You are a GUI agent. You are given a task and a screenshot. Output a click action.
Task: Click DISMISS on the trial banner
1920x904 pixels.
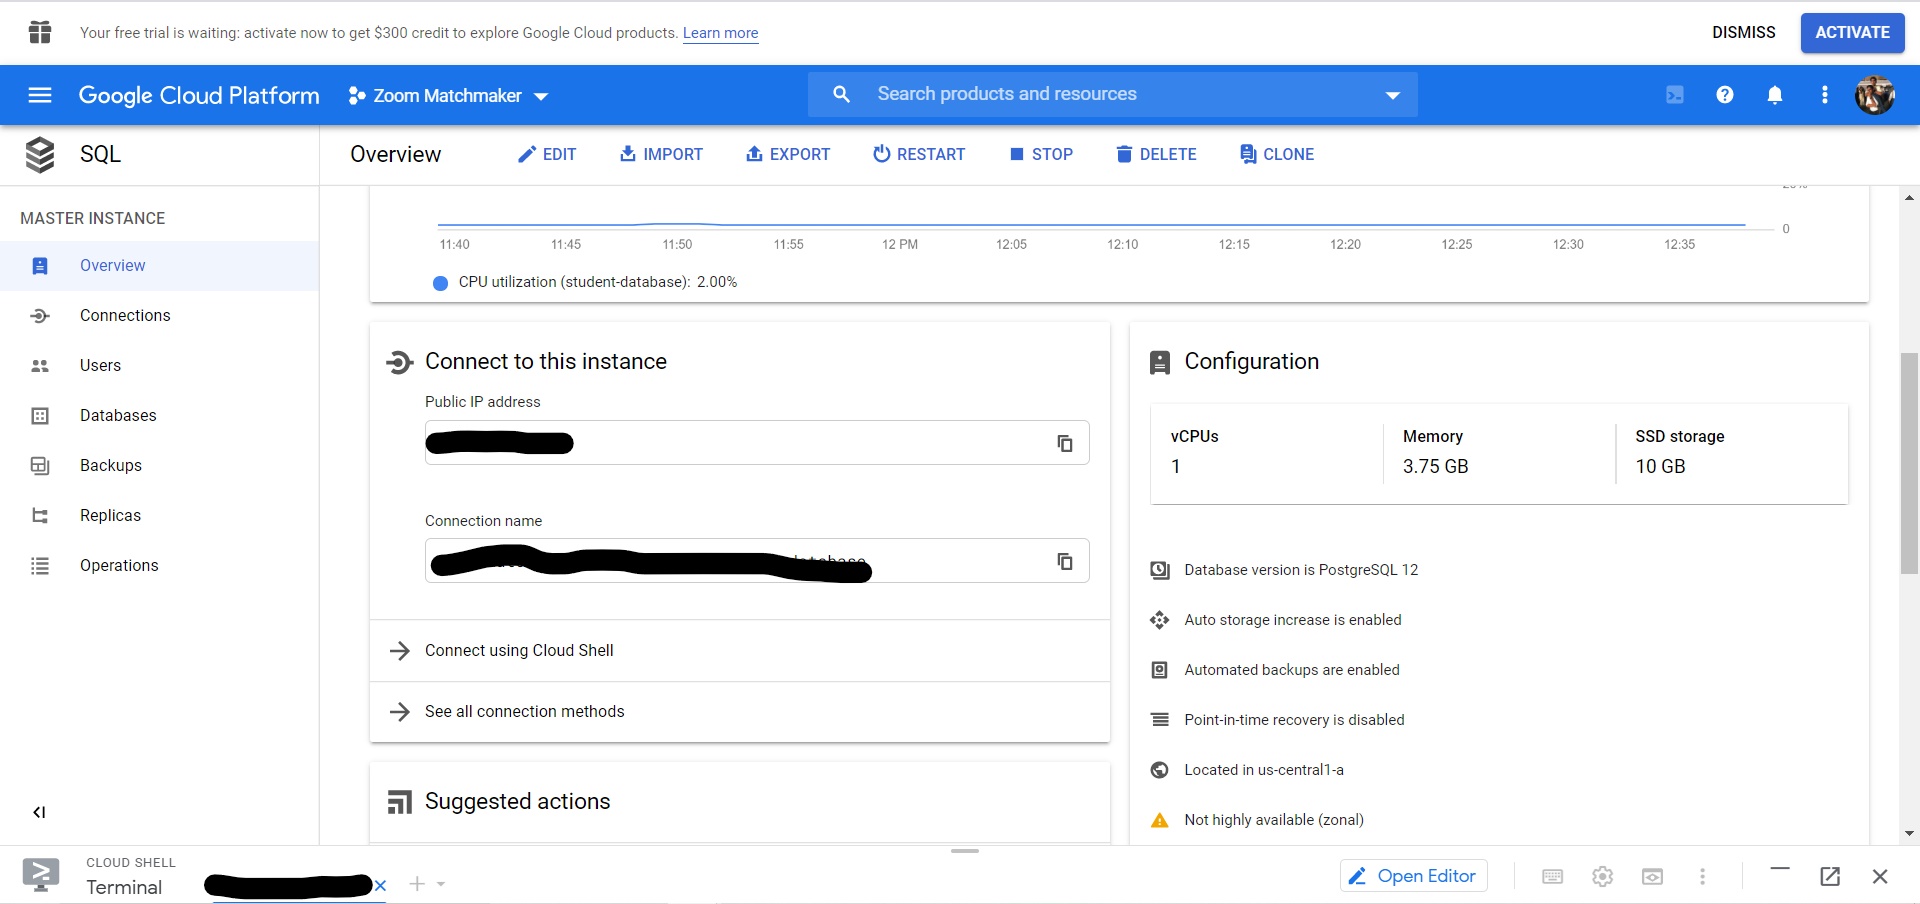click(1743, 32)
